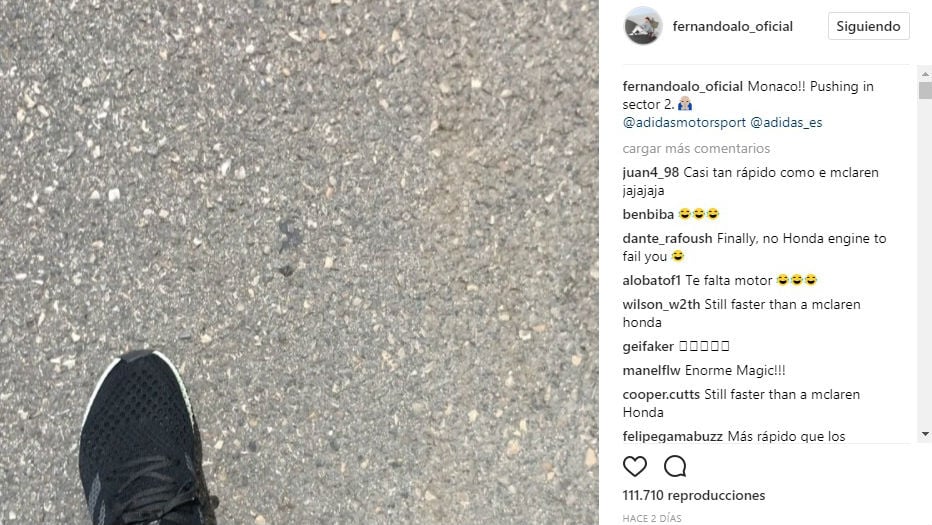This screenshot has width=932, height=525.
Task: Open the fernandoalo_oficial profile avatar
Action: click(643, 26)
